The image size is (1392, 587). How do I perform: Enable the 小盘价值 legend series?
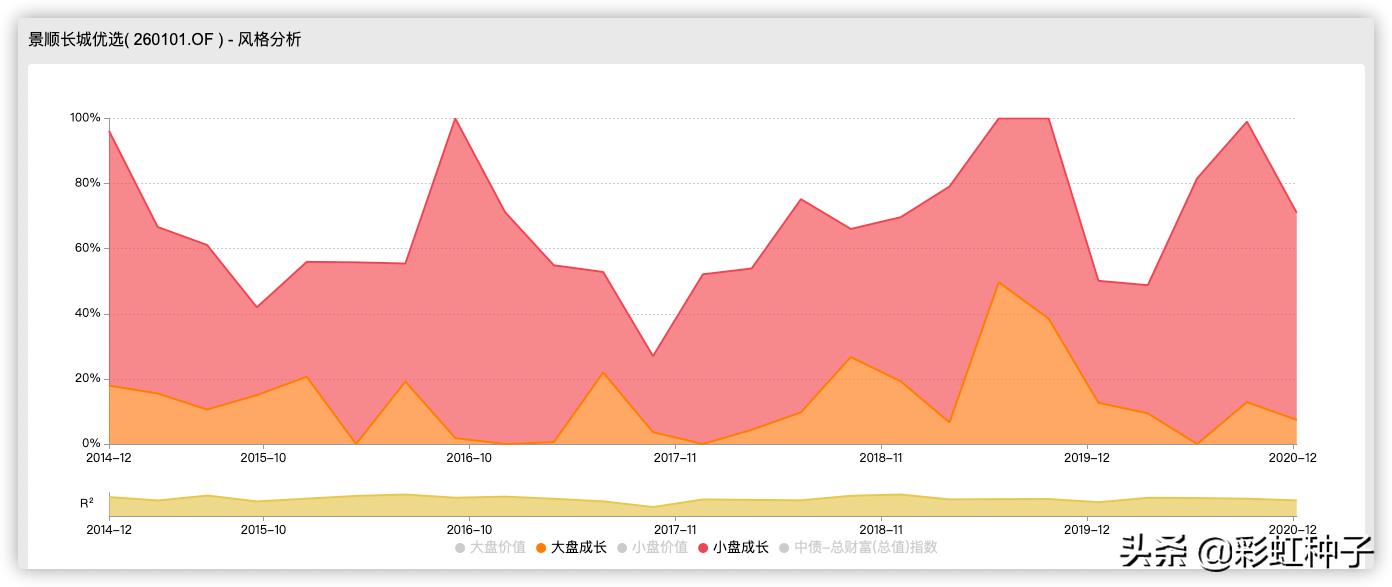click(652, 547)
